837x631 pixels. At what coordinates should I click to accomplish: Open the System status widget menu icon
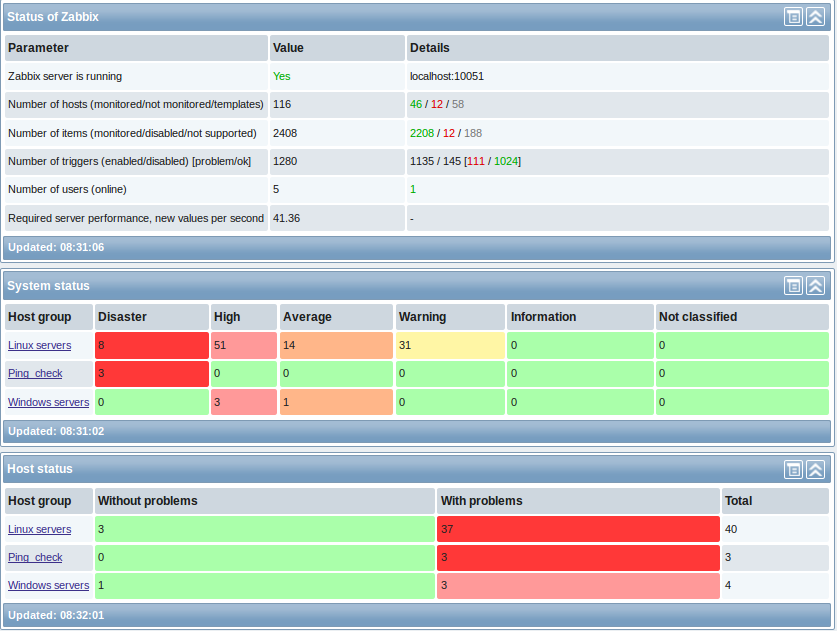click(793, 286)
